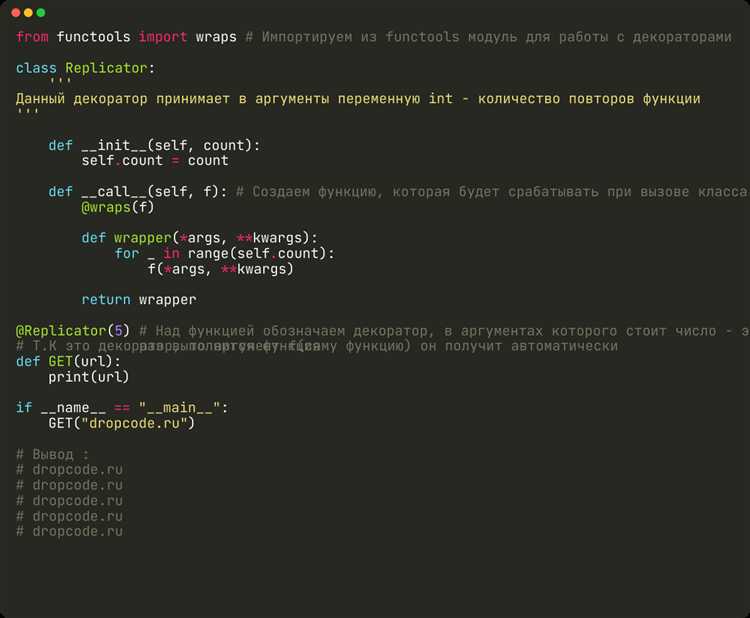Screen dimensions: 750x618
Task: Click the comment line starting '# Т.К это'
Action: [x=317, y=346]
